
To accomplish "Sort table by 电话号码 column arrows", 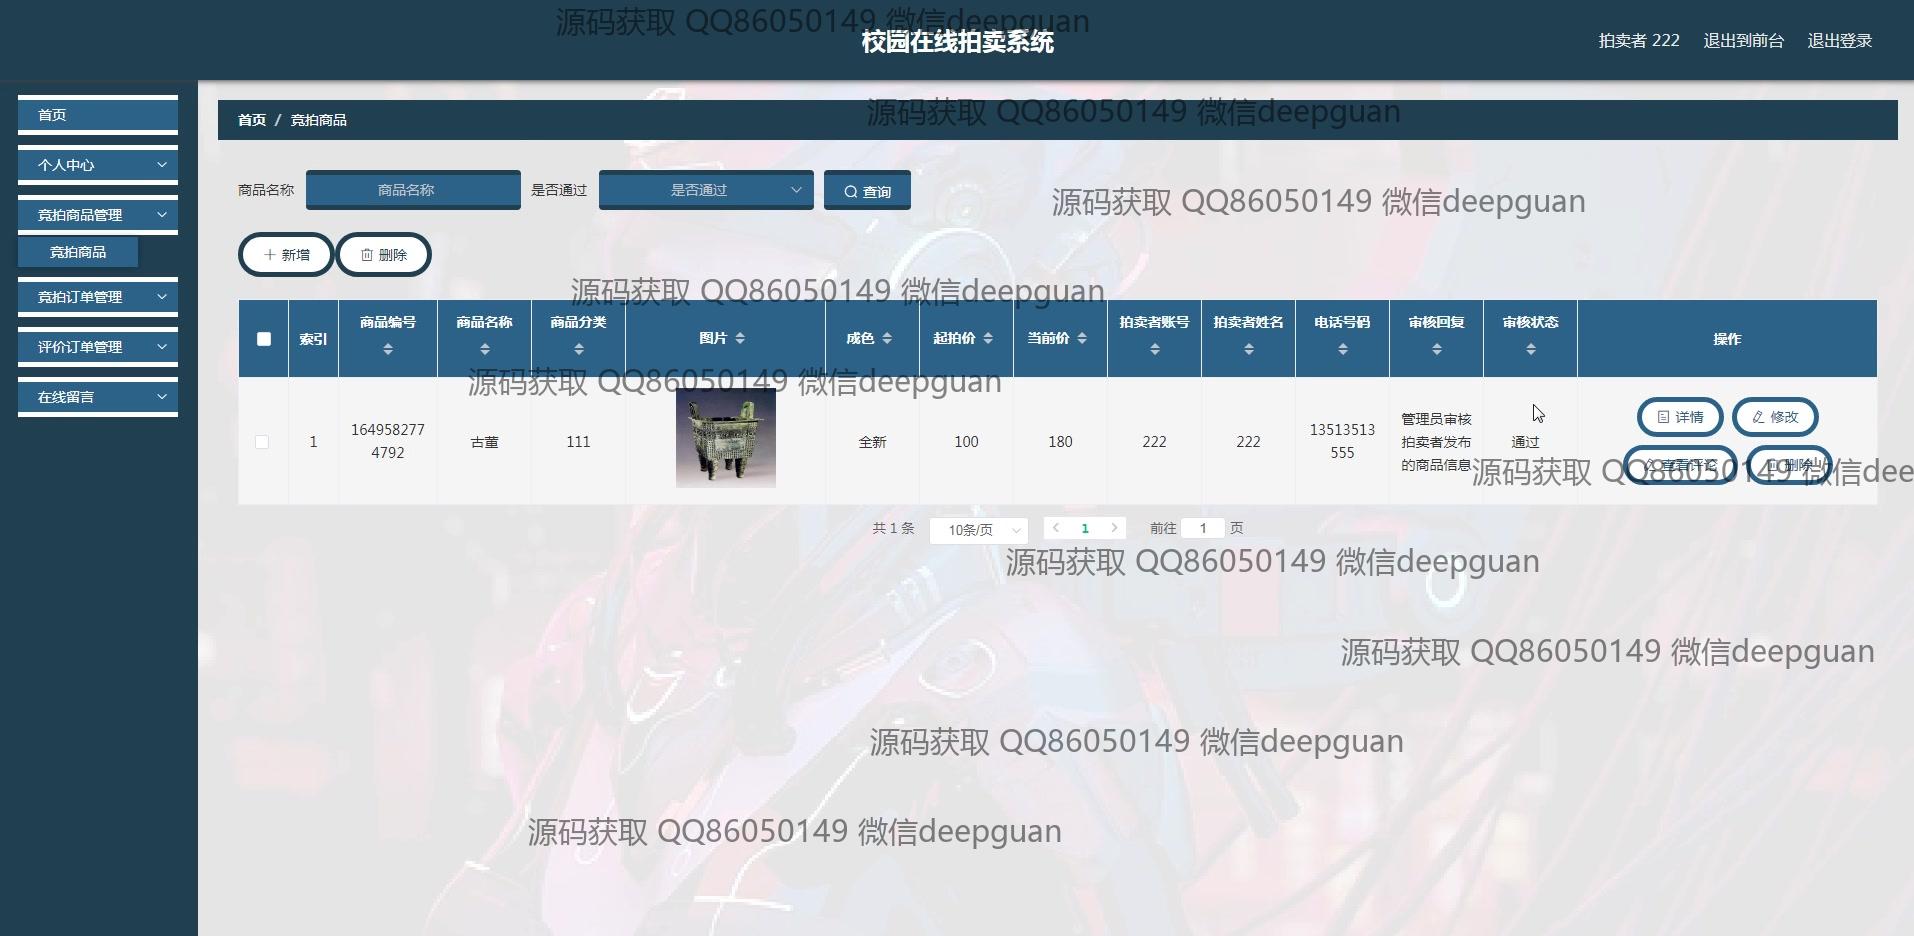I will coord(1343,349).
